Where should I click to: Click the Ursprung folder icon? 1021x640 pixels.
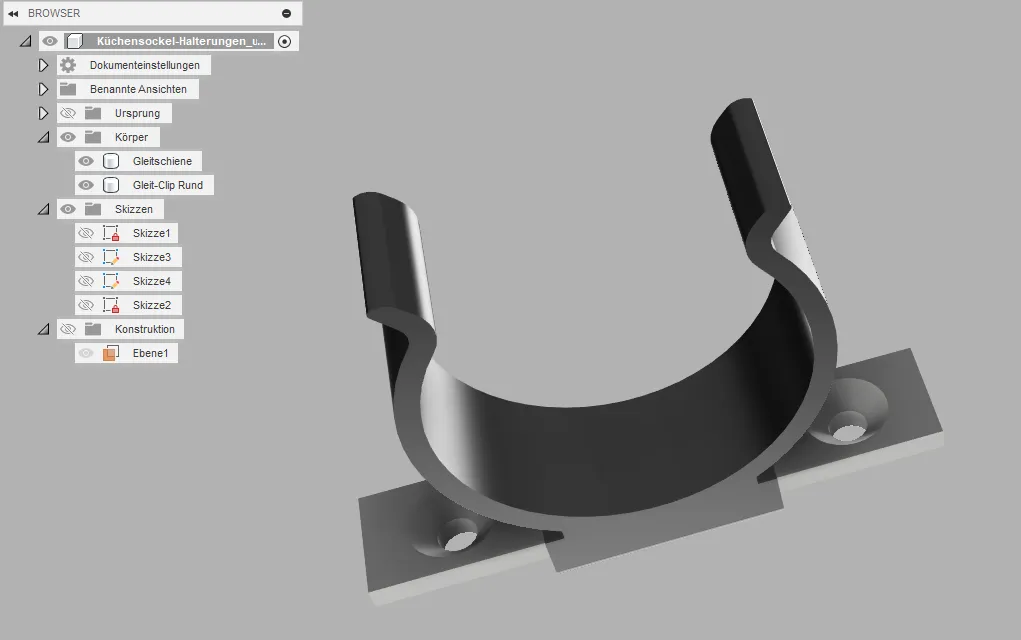(x=93, y=113)
